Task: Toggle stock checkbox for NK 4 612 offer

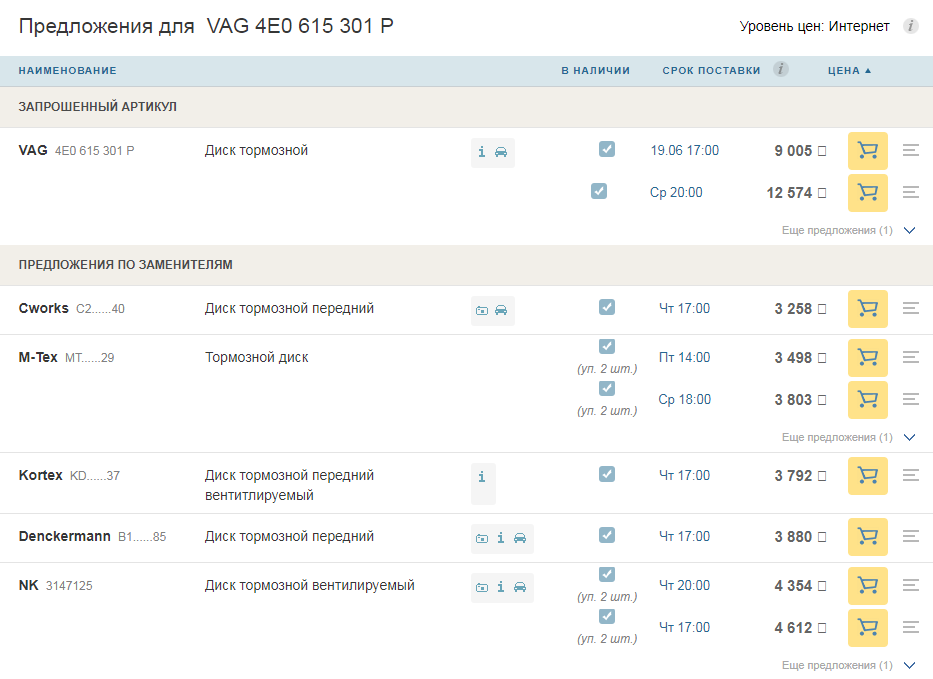Action: [x=607, y=617]
